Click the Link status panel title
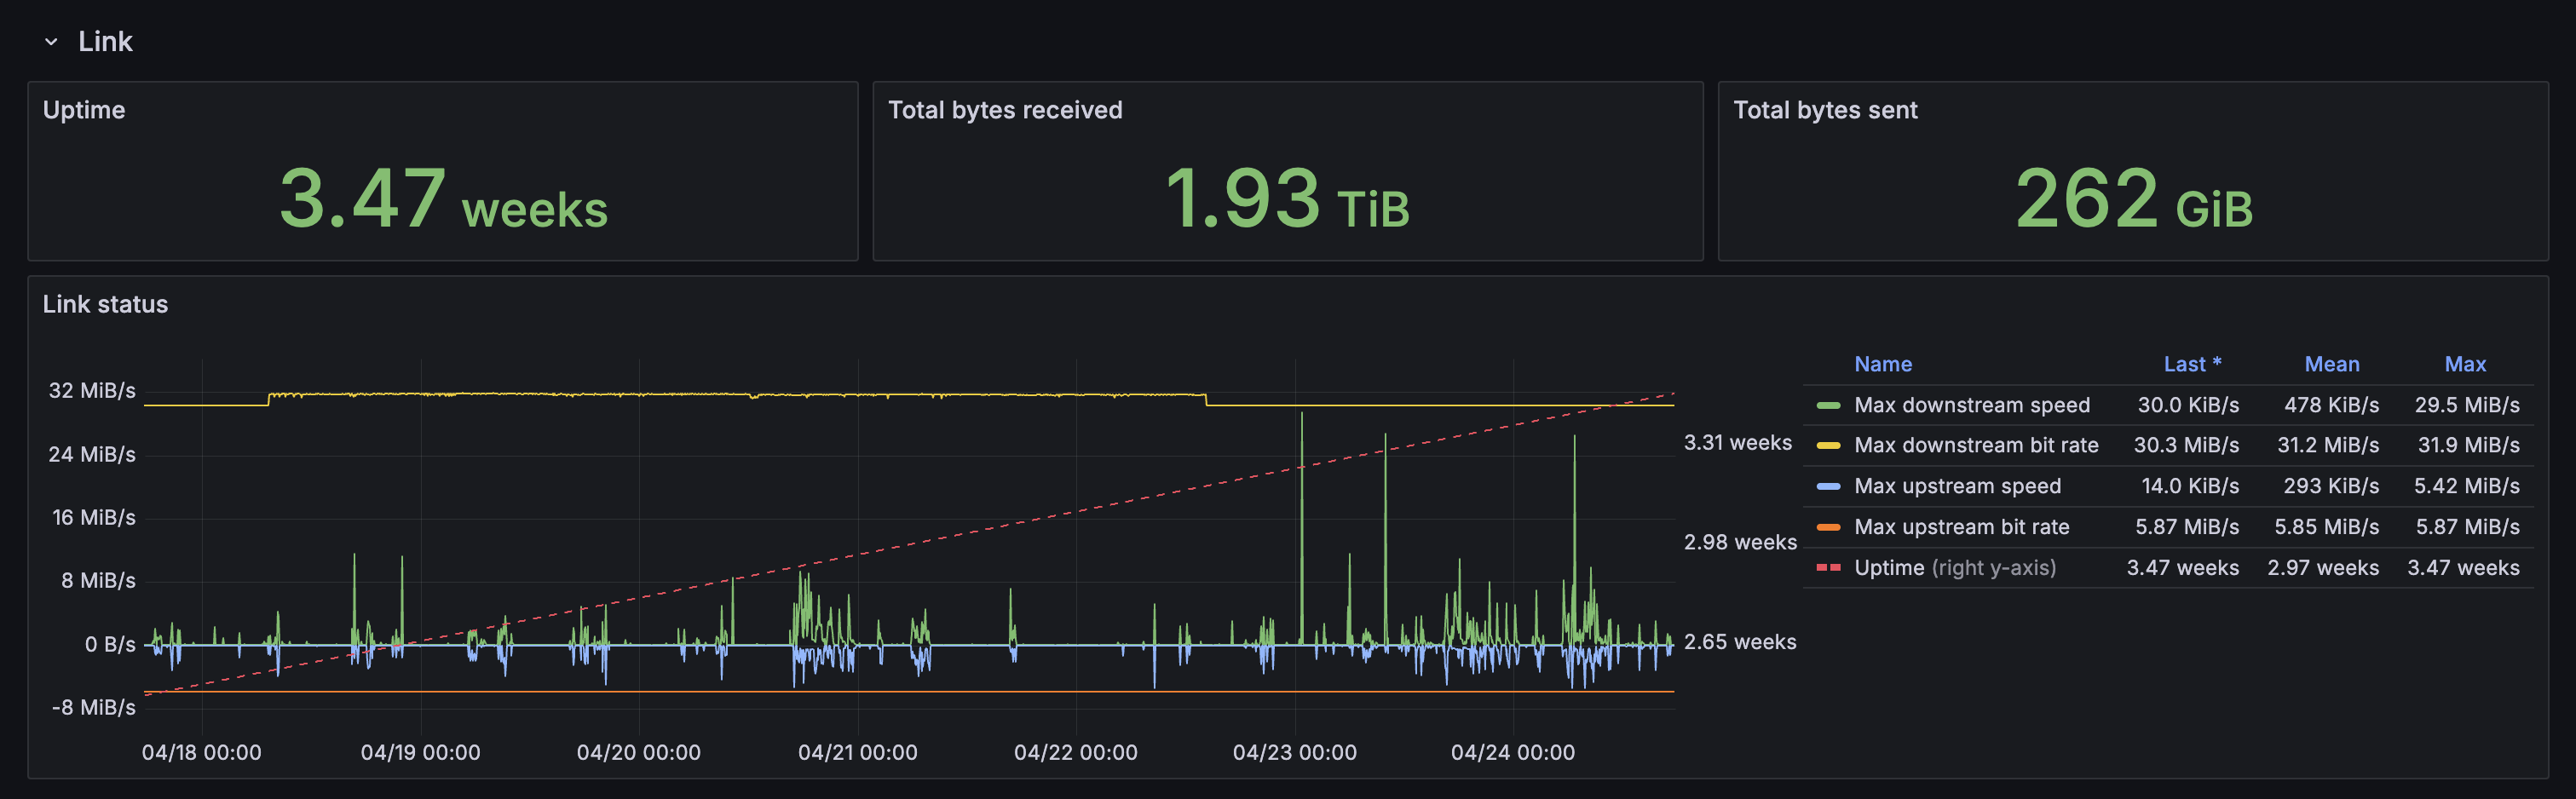Image resolution: width=2576 pixels, height=799 pixels. click(x=105, y=304)
